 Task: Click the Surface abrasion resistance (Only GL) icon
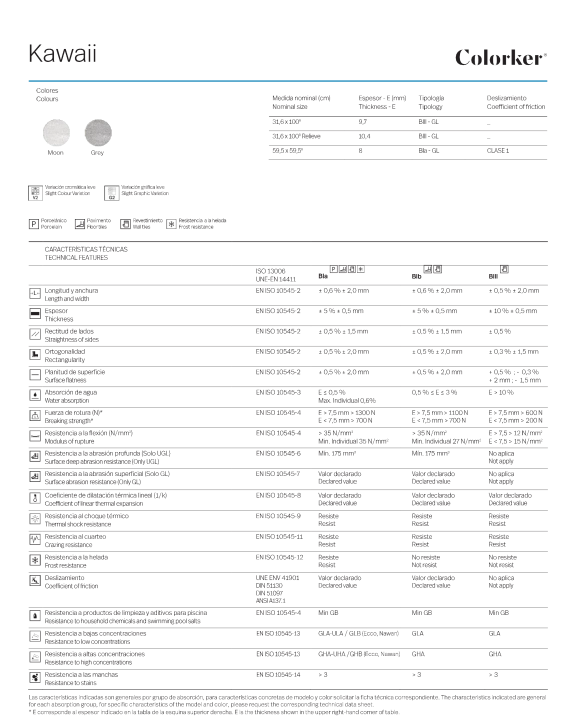pyautogui.click(x=35, y=477)
